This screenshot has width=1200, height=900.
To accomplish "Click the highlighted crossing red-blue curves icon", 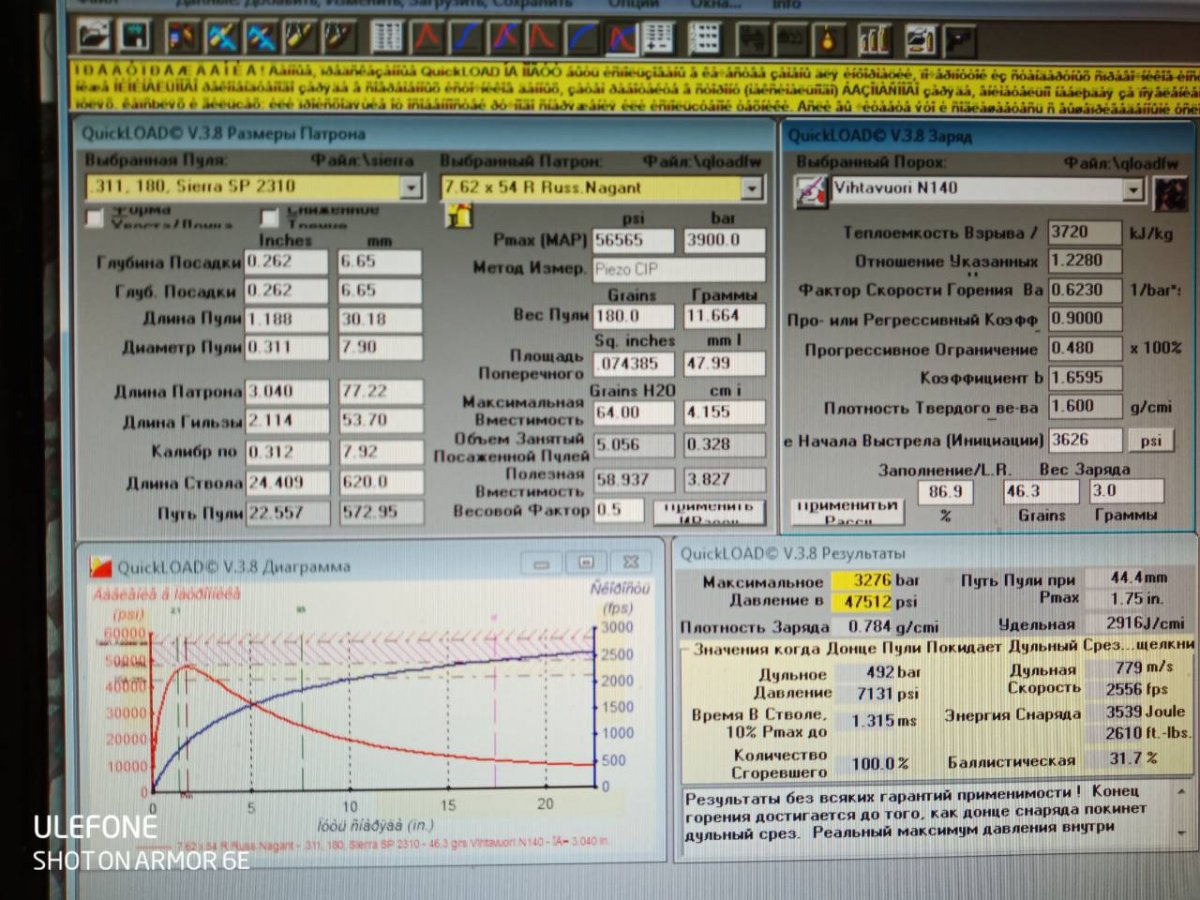I will (x=622, y=38).
